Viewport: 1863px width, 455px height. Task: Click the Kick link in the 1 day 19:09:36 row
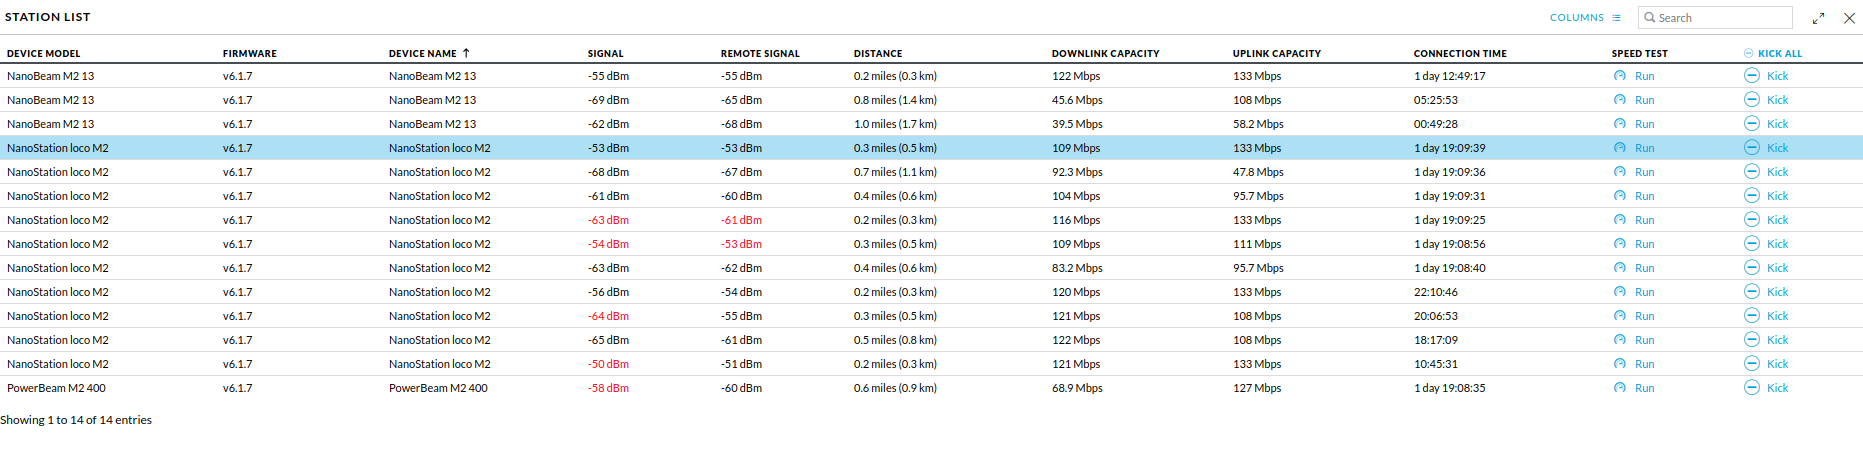[x=1777, y=172]
